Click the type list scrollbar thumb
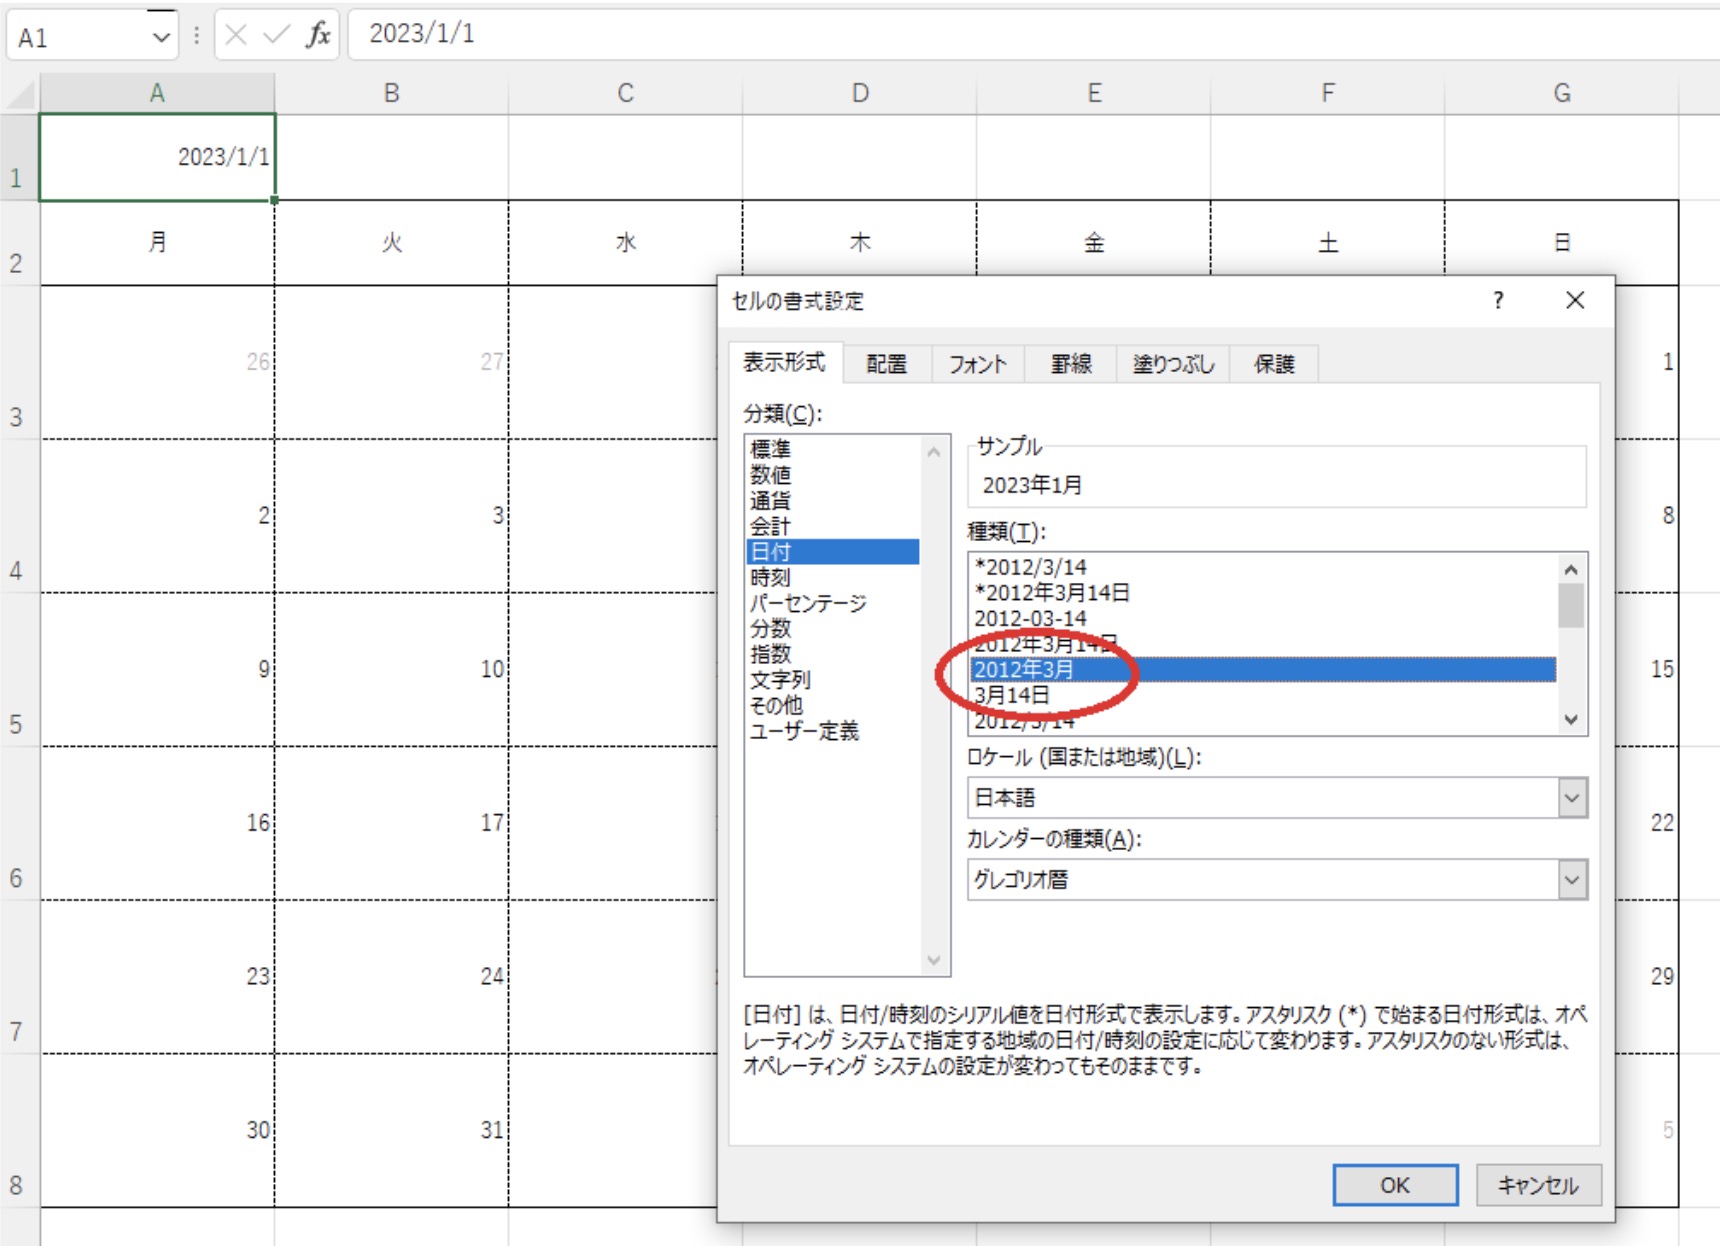Viewport: 1720px width, 1246px height. 1571,605
